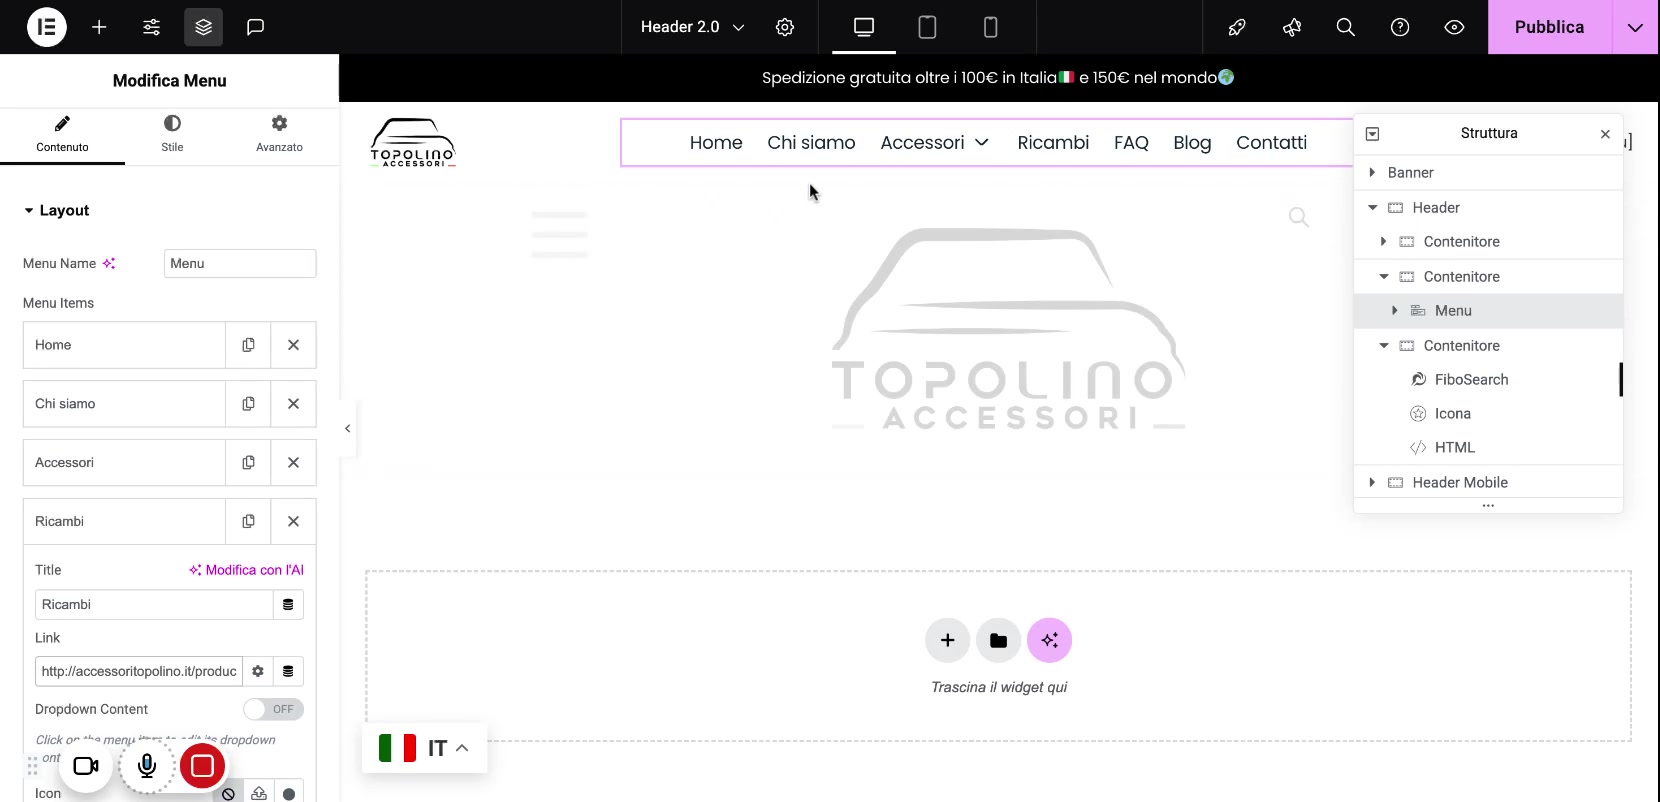This screenshot has height=802, width=1660.
Task: Toggle the Dropdown Content switch
Action: [x=273, y=709]
